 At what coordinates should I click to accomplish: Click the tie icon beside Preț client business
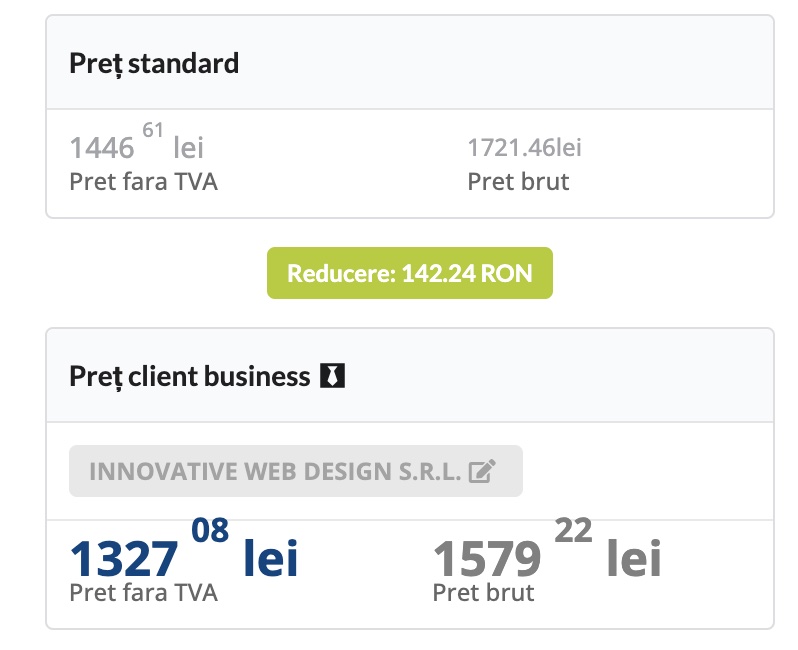point(332,376)
